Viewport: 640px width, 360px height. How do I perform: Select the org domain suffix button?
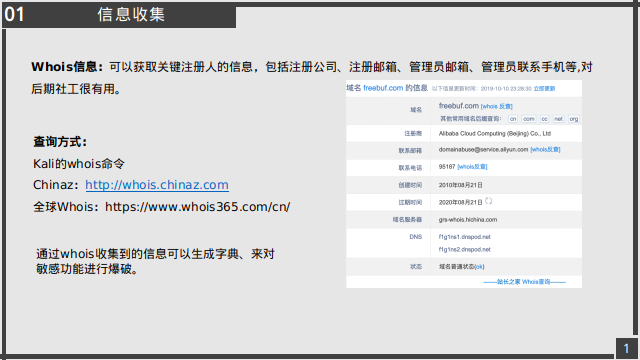574,119
